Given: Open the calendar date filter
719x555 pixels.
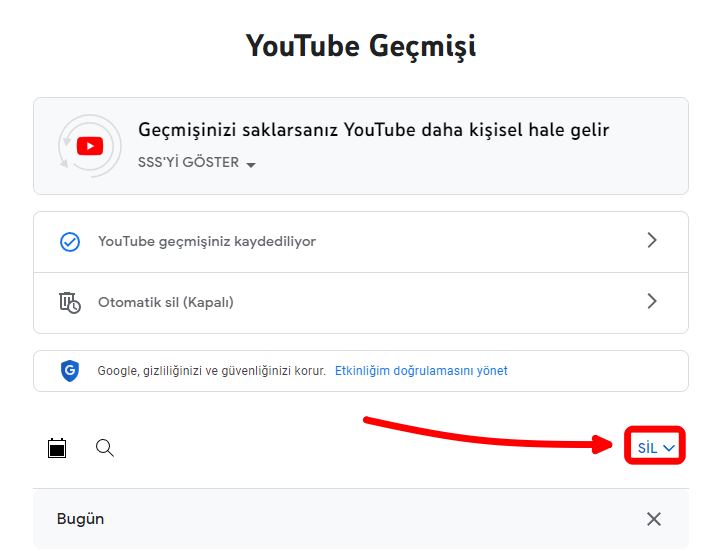Looking at the screenshot, I should [x=57, y=448].
